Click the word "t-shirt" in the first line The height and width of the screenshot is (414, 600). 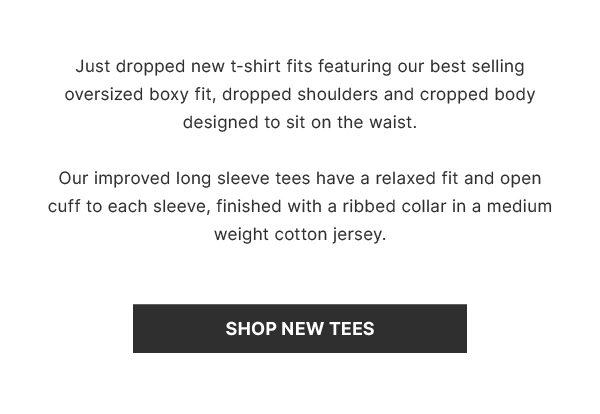click(x=256, y=66)
